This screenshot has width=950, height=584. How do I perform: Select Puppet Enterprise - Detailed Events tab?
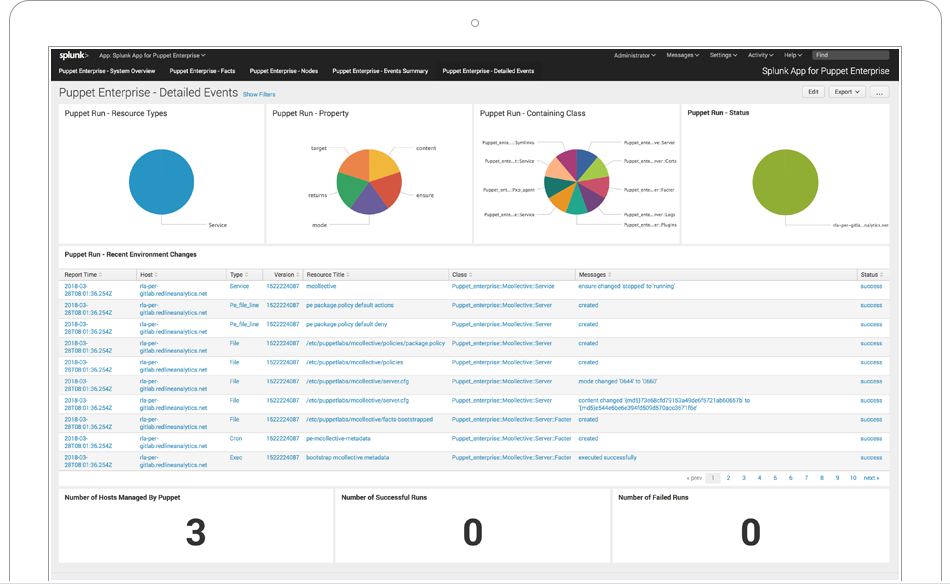point(488,71)
